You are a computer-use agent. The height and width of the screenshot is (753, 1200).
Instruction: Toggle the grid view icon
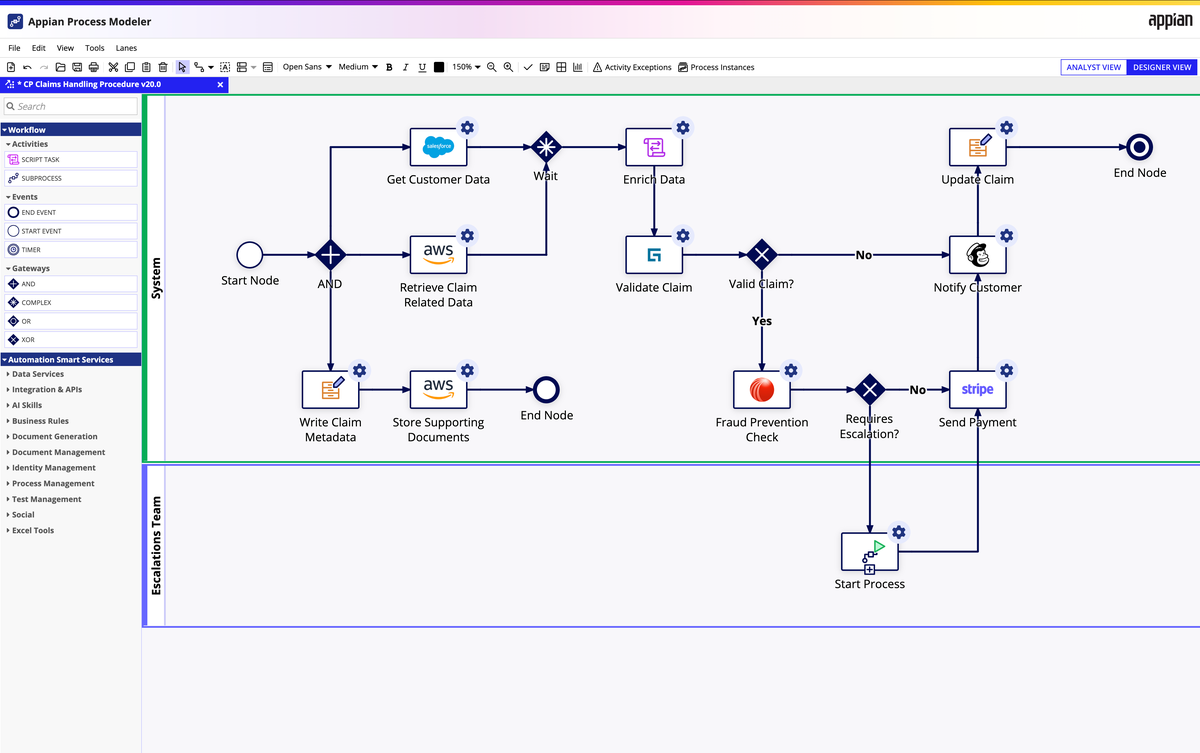pos(561,67)
